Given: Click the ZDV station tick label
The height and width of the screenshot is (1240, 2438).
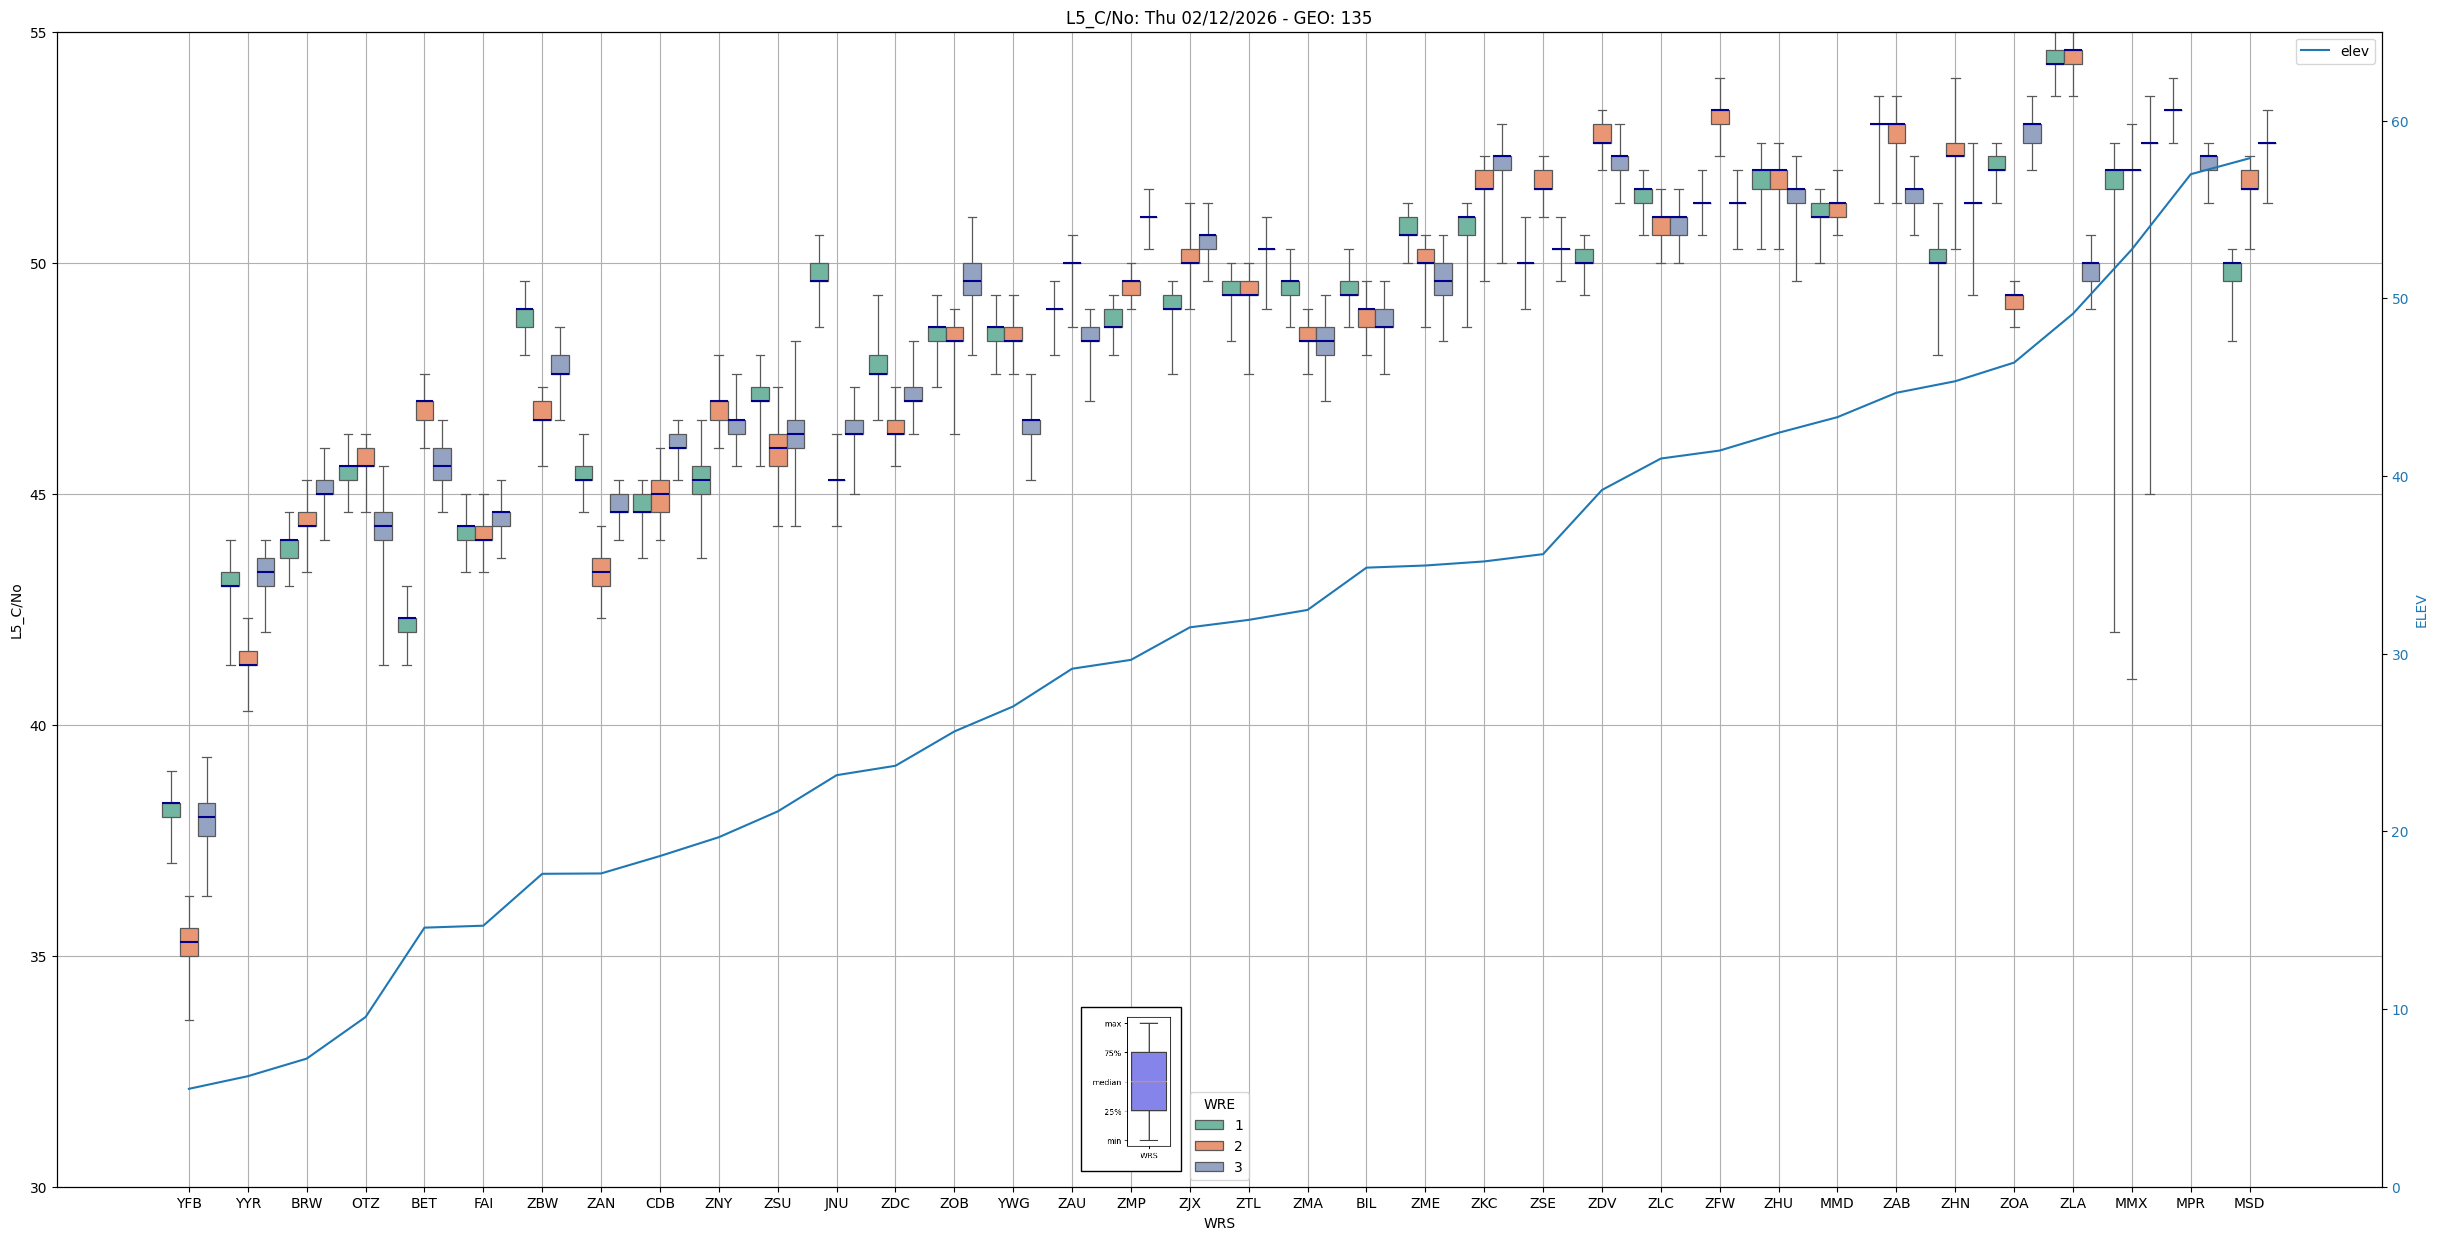Looking at the screenshot, I should tap(1602, 1203).
